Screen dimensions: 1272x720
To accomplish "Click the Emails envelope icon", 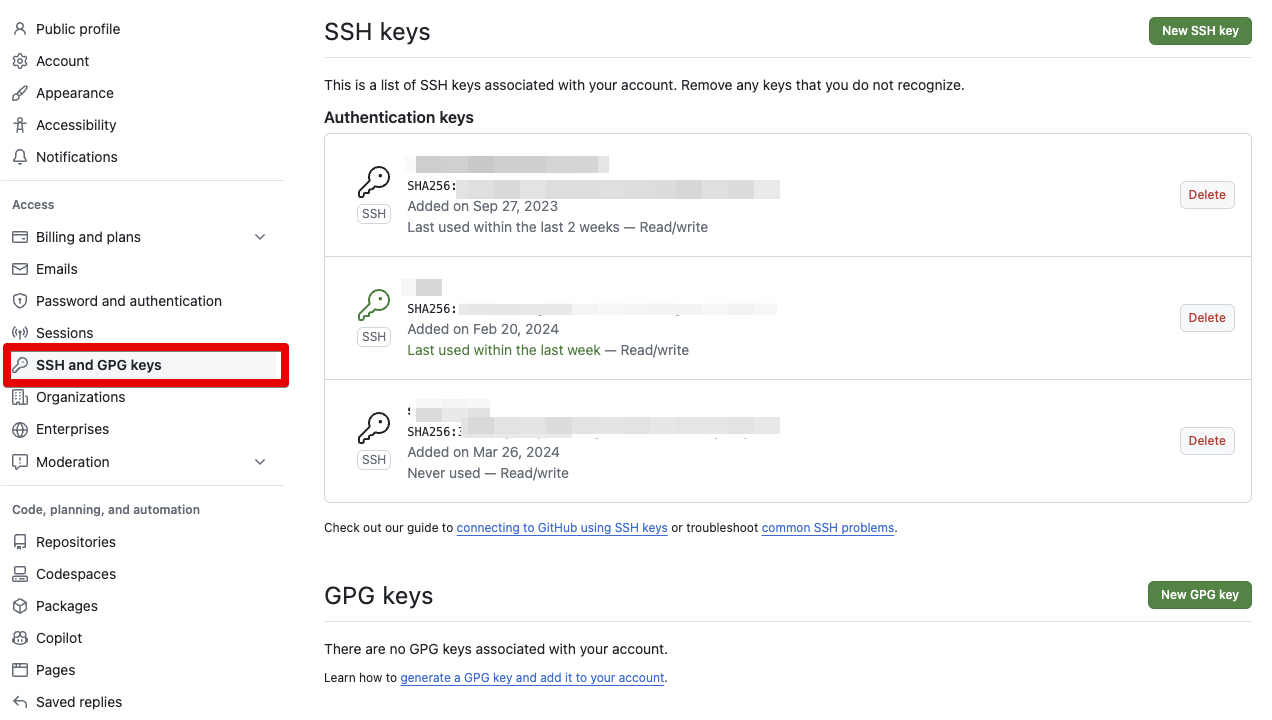I will click(21, 269).
